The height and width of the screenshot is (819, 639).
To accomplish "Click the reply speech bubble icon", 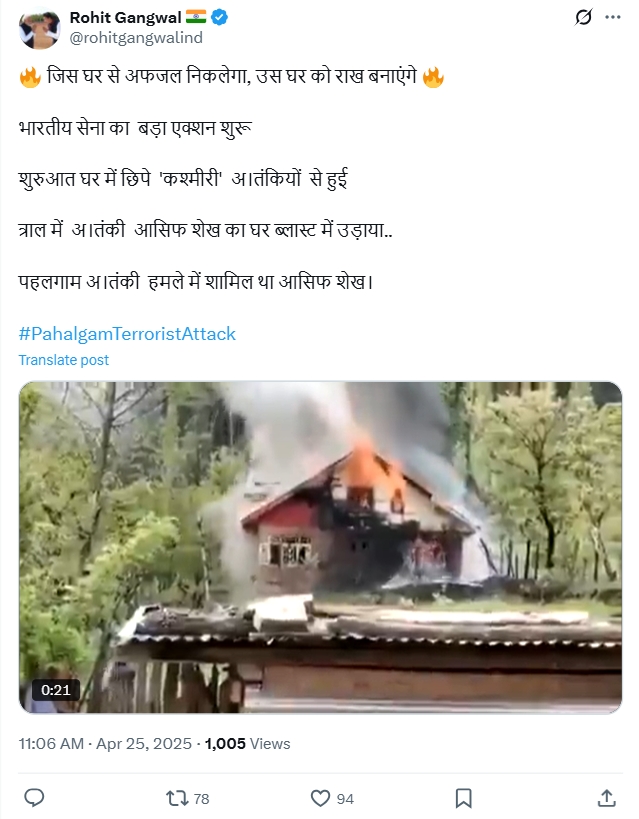I will coord(34,798).
